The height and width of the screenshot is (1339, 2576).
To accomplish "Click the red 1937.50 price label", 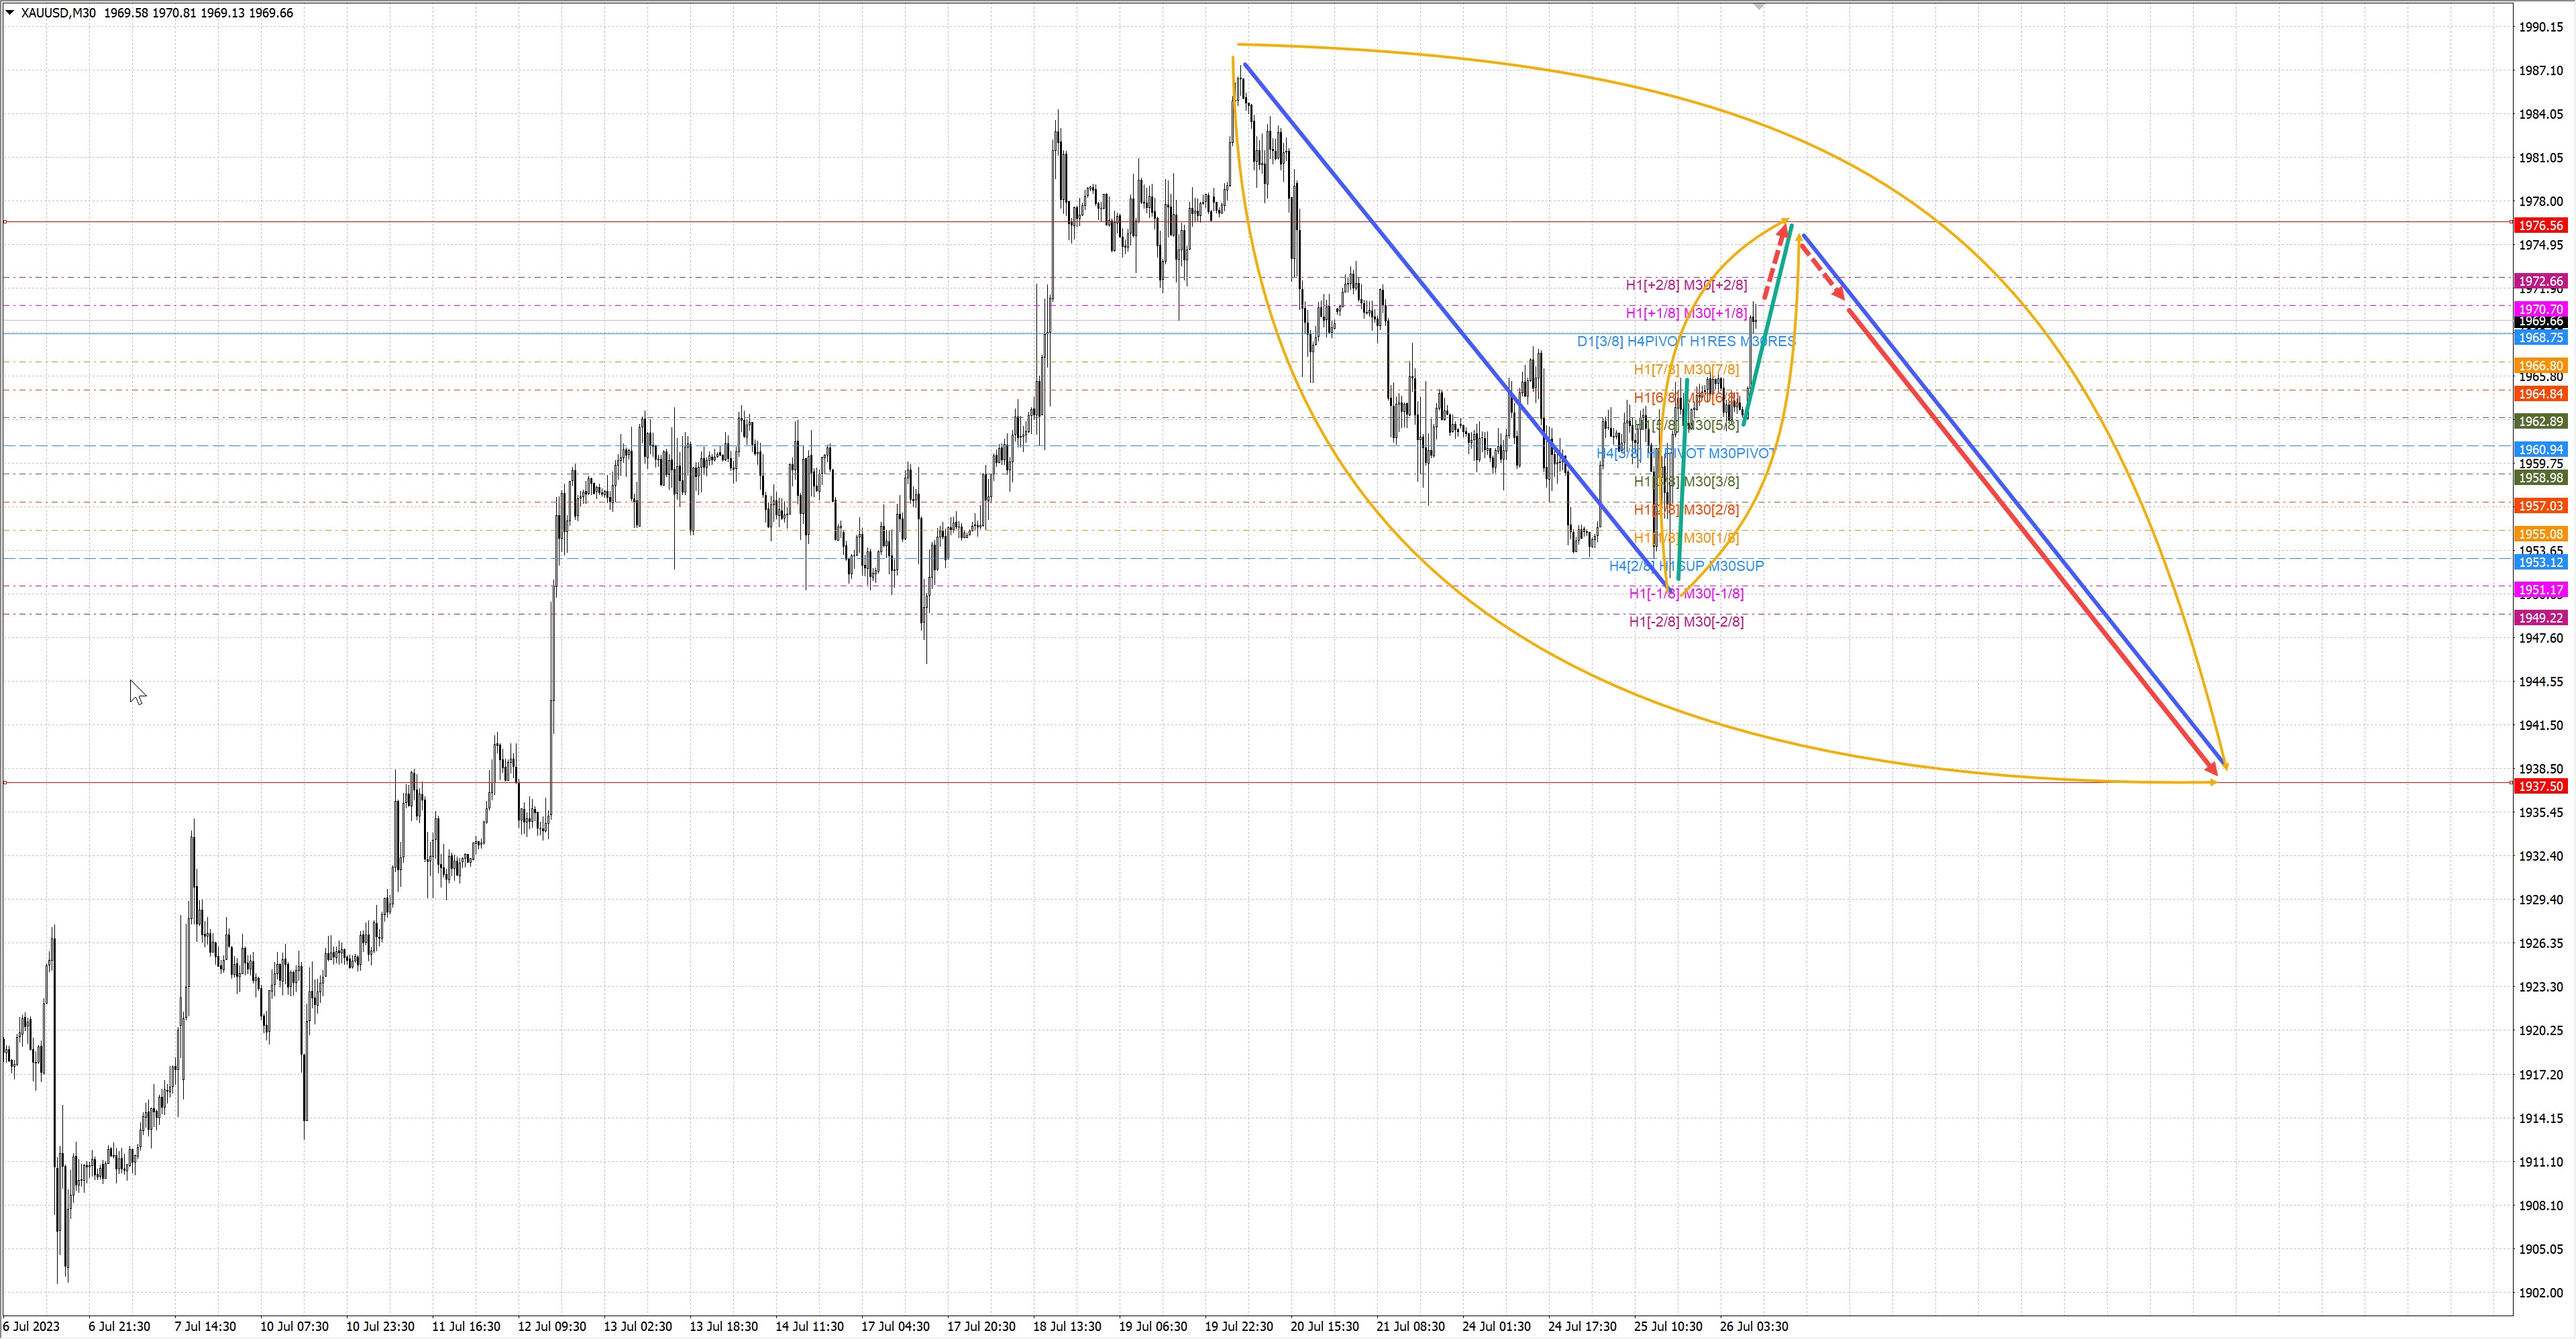I will pos(2540,787).
